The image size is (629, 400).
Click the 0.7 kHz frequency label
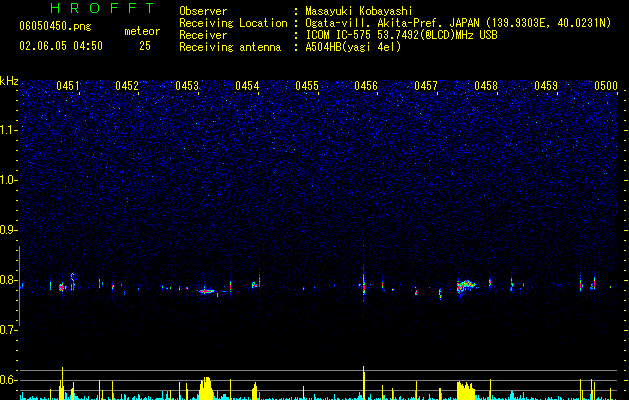tap(8, 330)
